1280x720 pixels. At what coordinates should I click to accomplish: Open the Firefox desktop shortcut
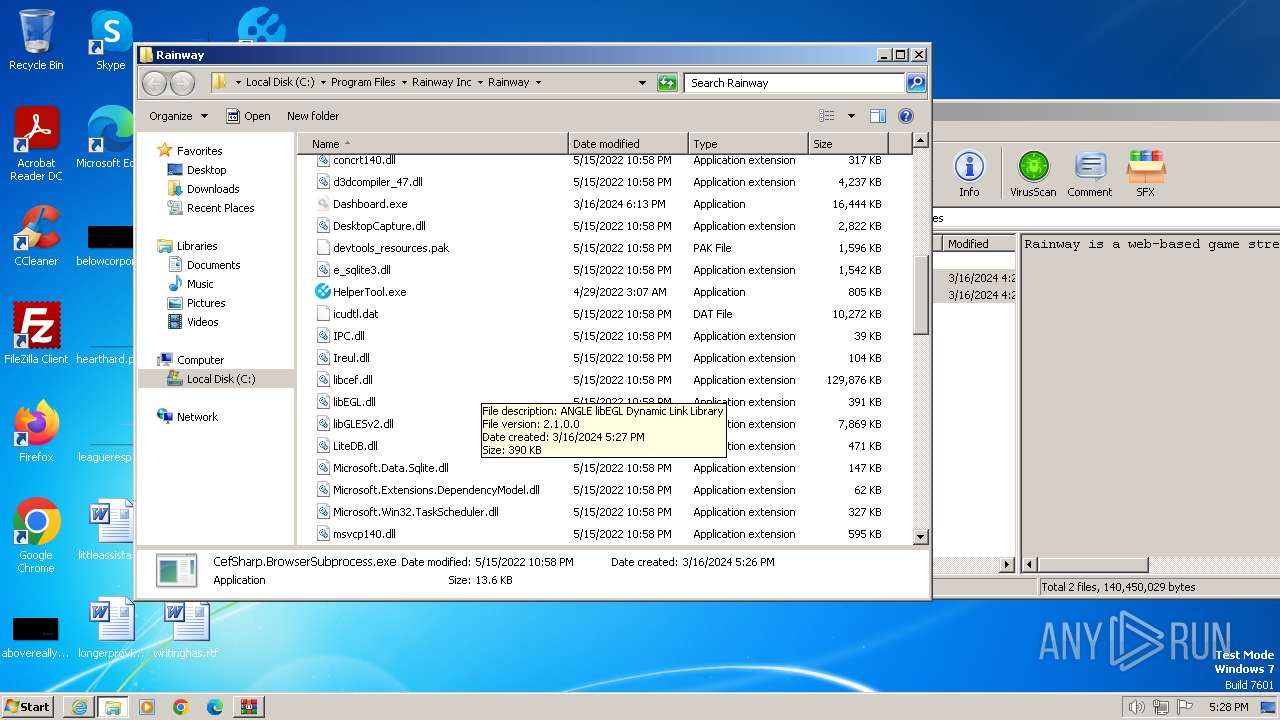[x=36, y=432]
